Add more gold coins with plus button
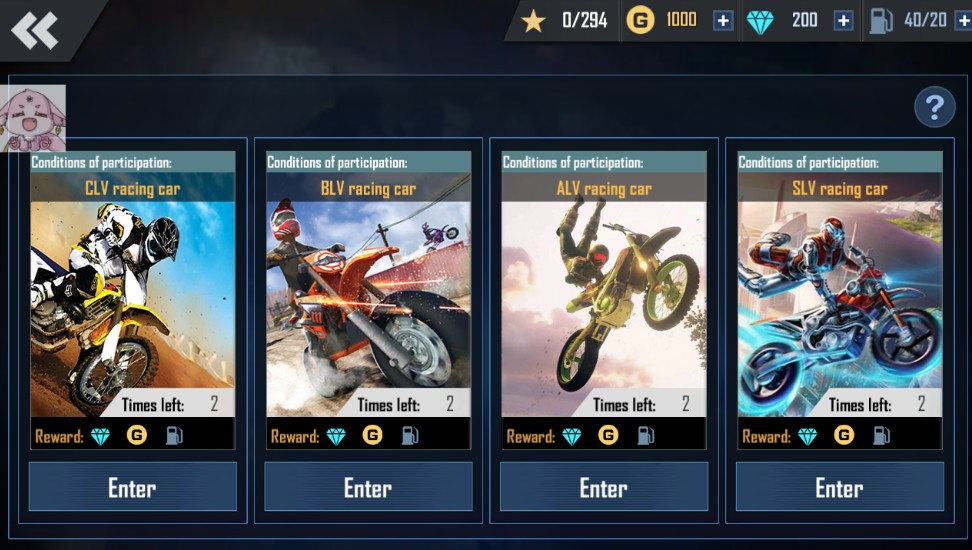The image size is (972, 550). pos(723,21)
